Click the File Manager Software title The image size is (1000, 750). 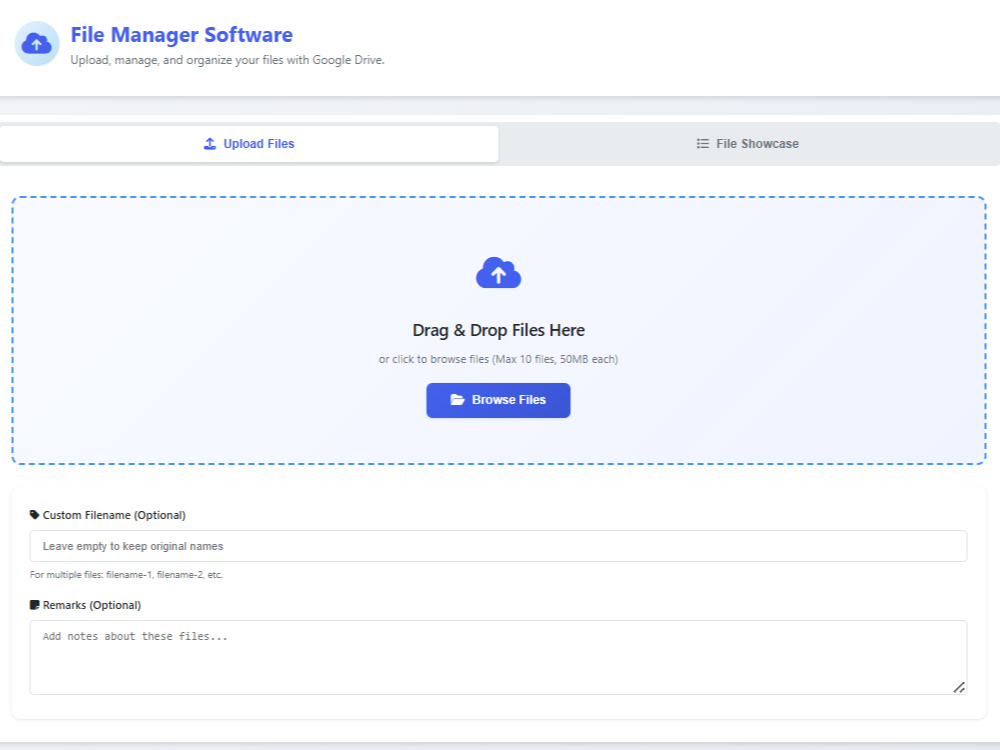point(181,34)
